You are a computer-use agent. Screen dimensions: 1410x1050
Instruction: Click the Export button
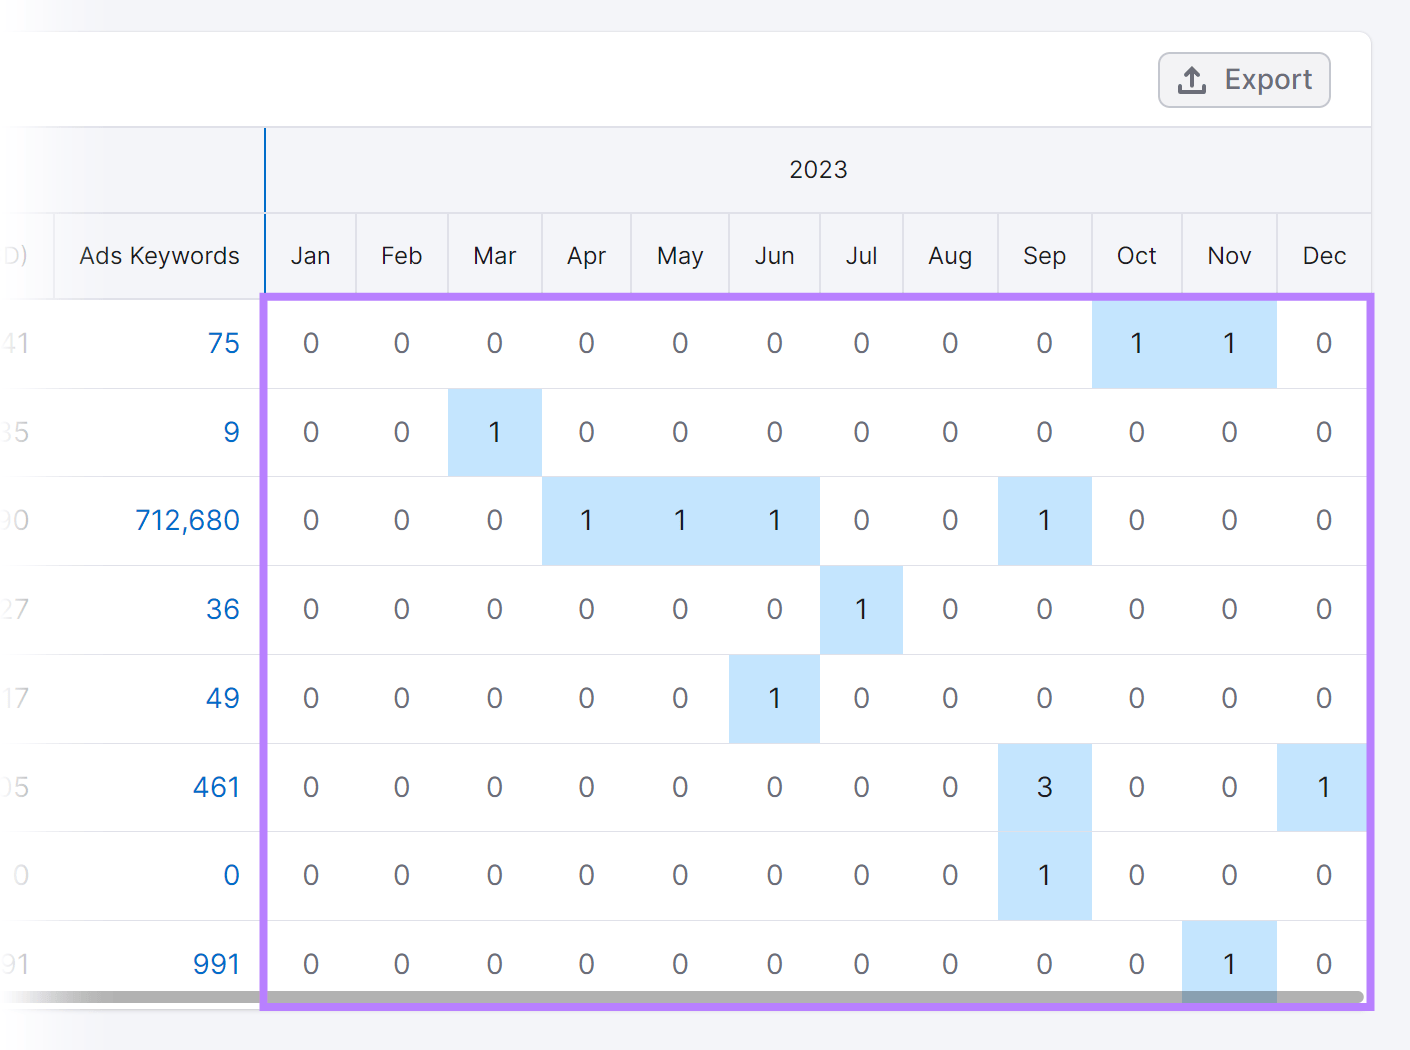1244,79
